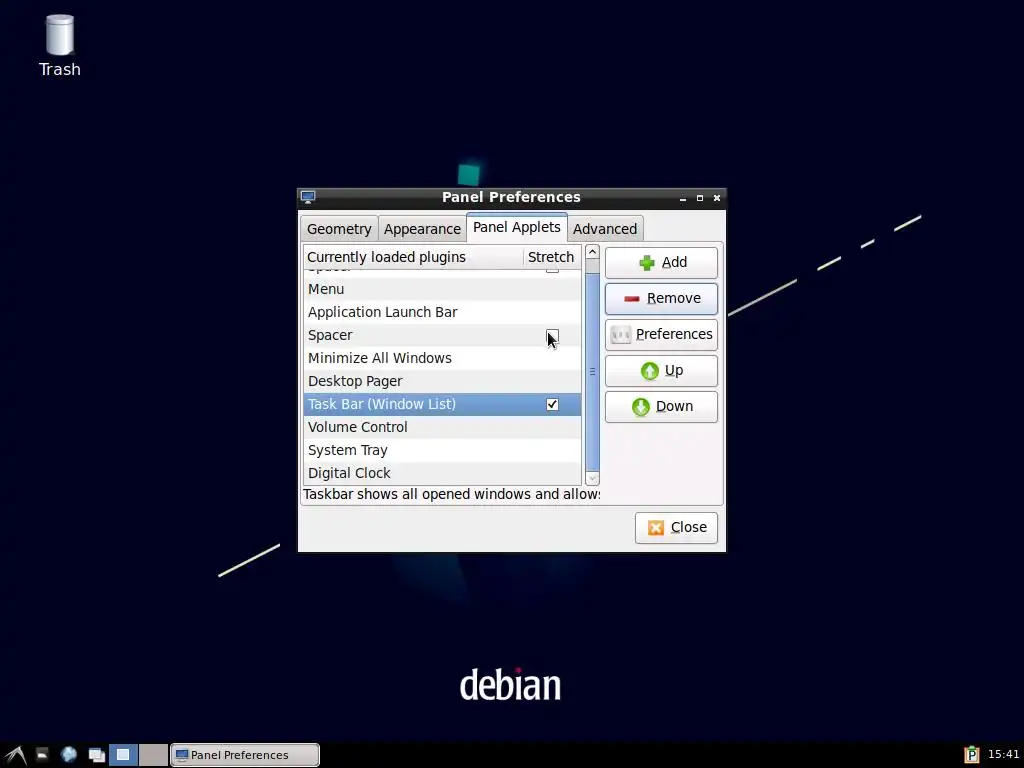The height and width of the screenshot is (768, 1024).
Task: Select the Volume Control plugin
Action: point(442,427)
